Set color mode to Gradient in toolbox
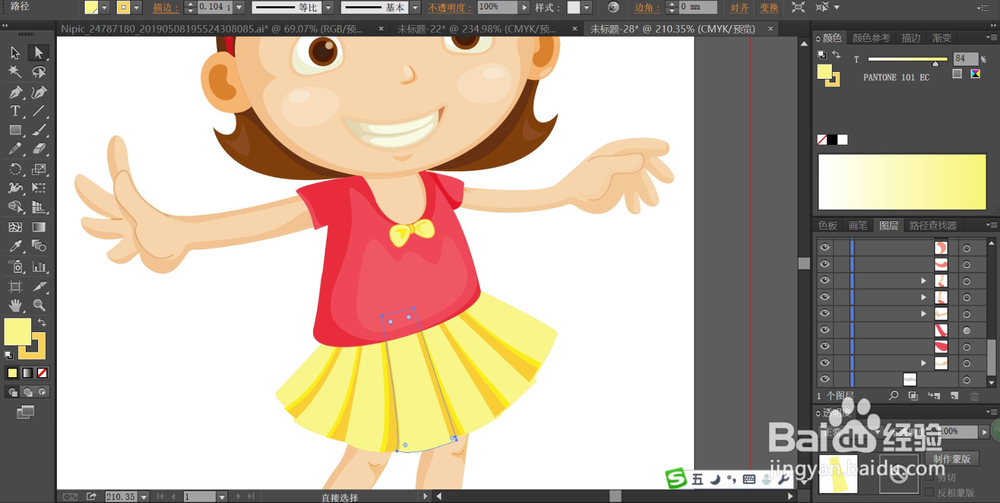The height and width of the screenshot is (503, 1000). pos(27,373)
